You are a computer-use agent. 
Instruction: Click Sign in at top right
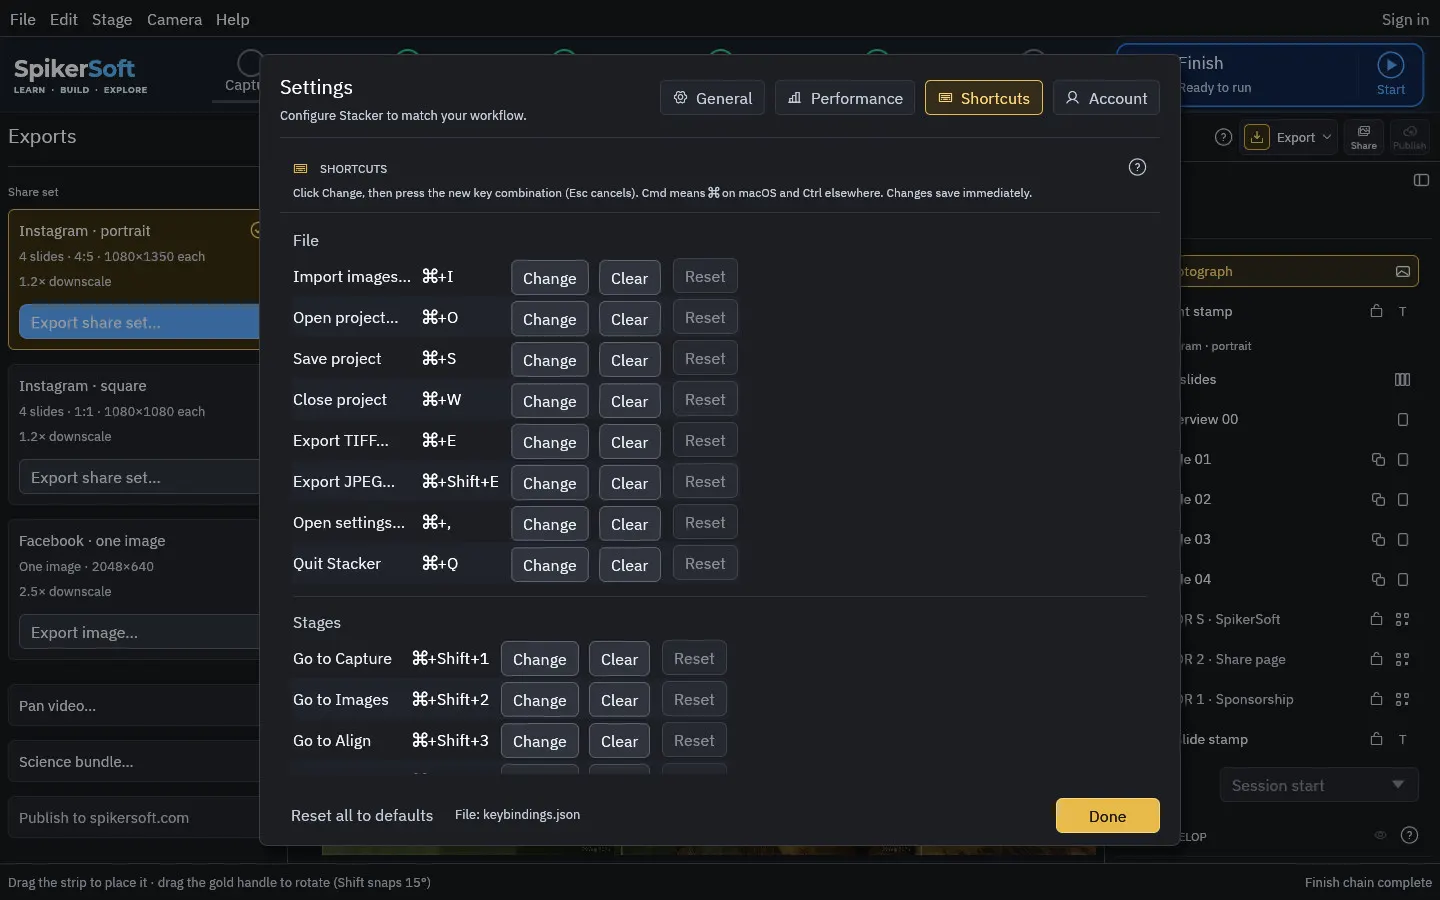pos(1405,19)
